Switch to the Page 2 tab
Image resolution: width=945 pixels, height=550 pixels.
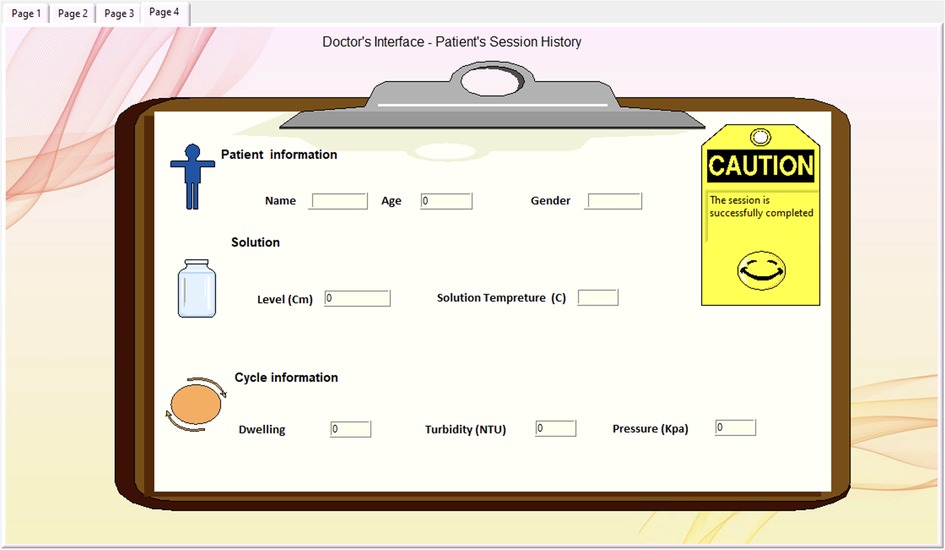[x=72, y=13]
